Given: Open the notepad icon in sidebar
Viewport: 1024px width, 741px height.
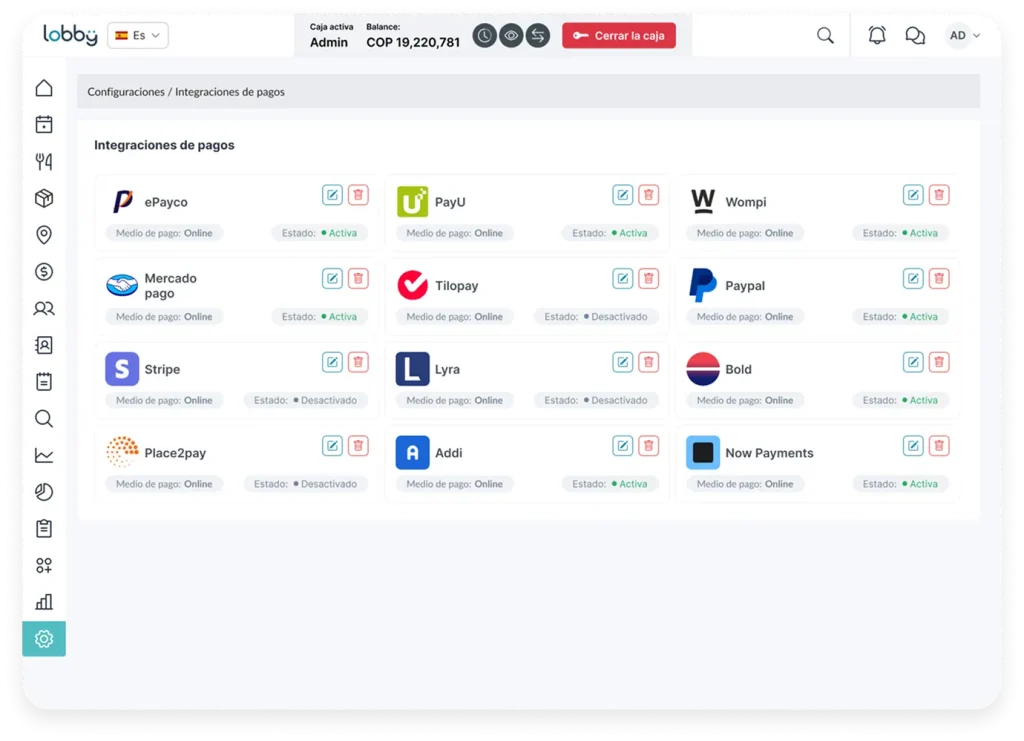Looking at the screenshot, I should pyautogui.click(x=44, y=381).
